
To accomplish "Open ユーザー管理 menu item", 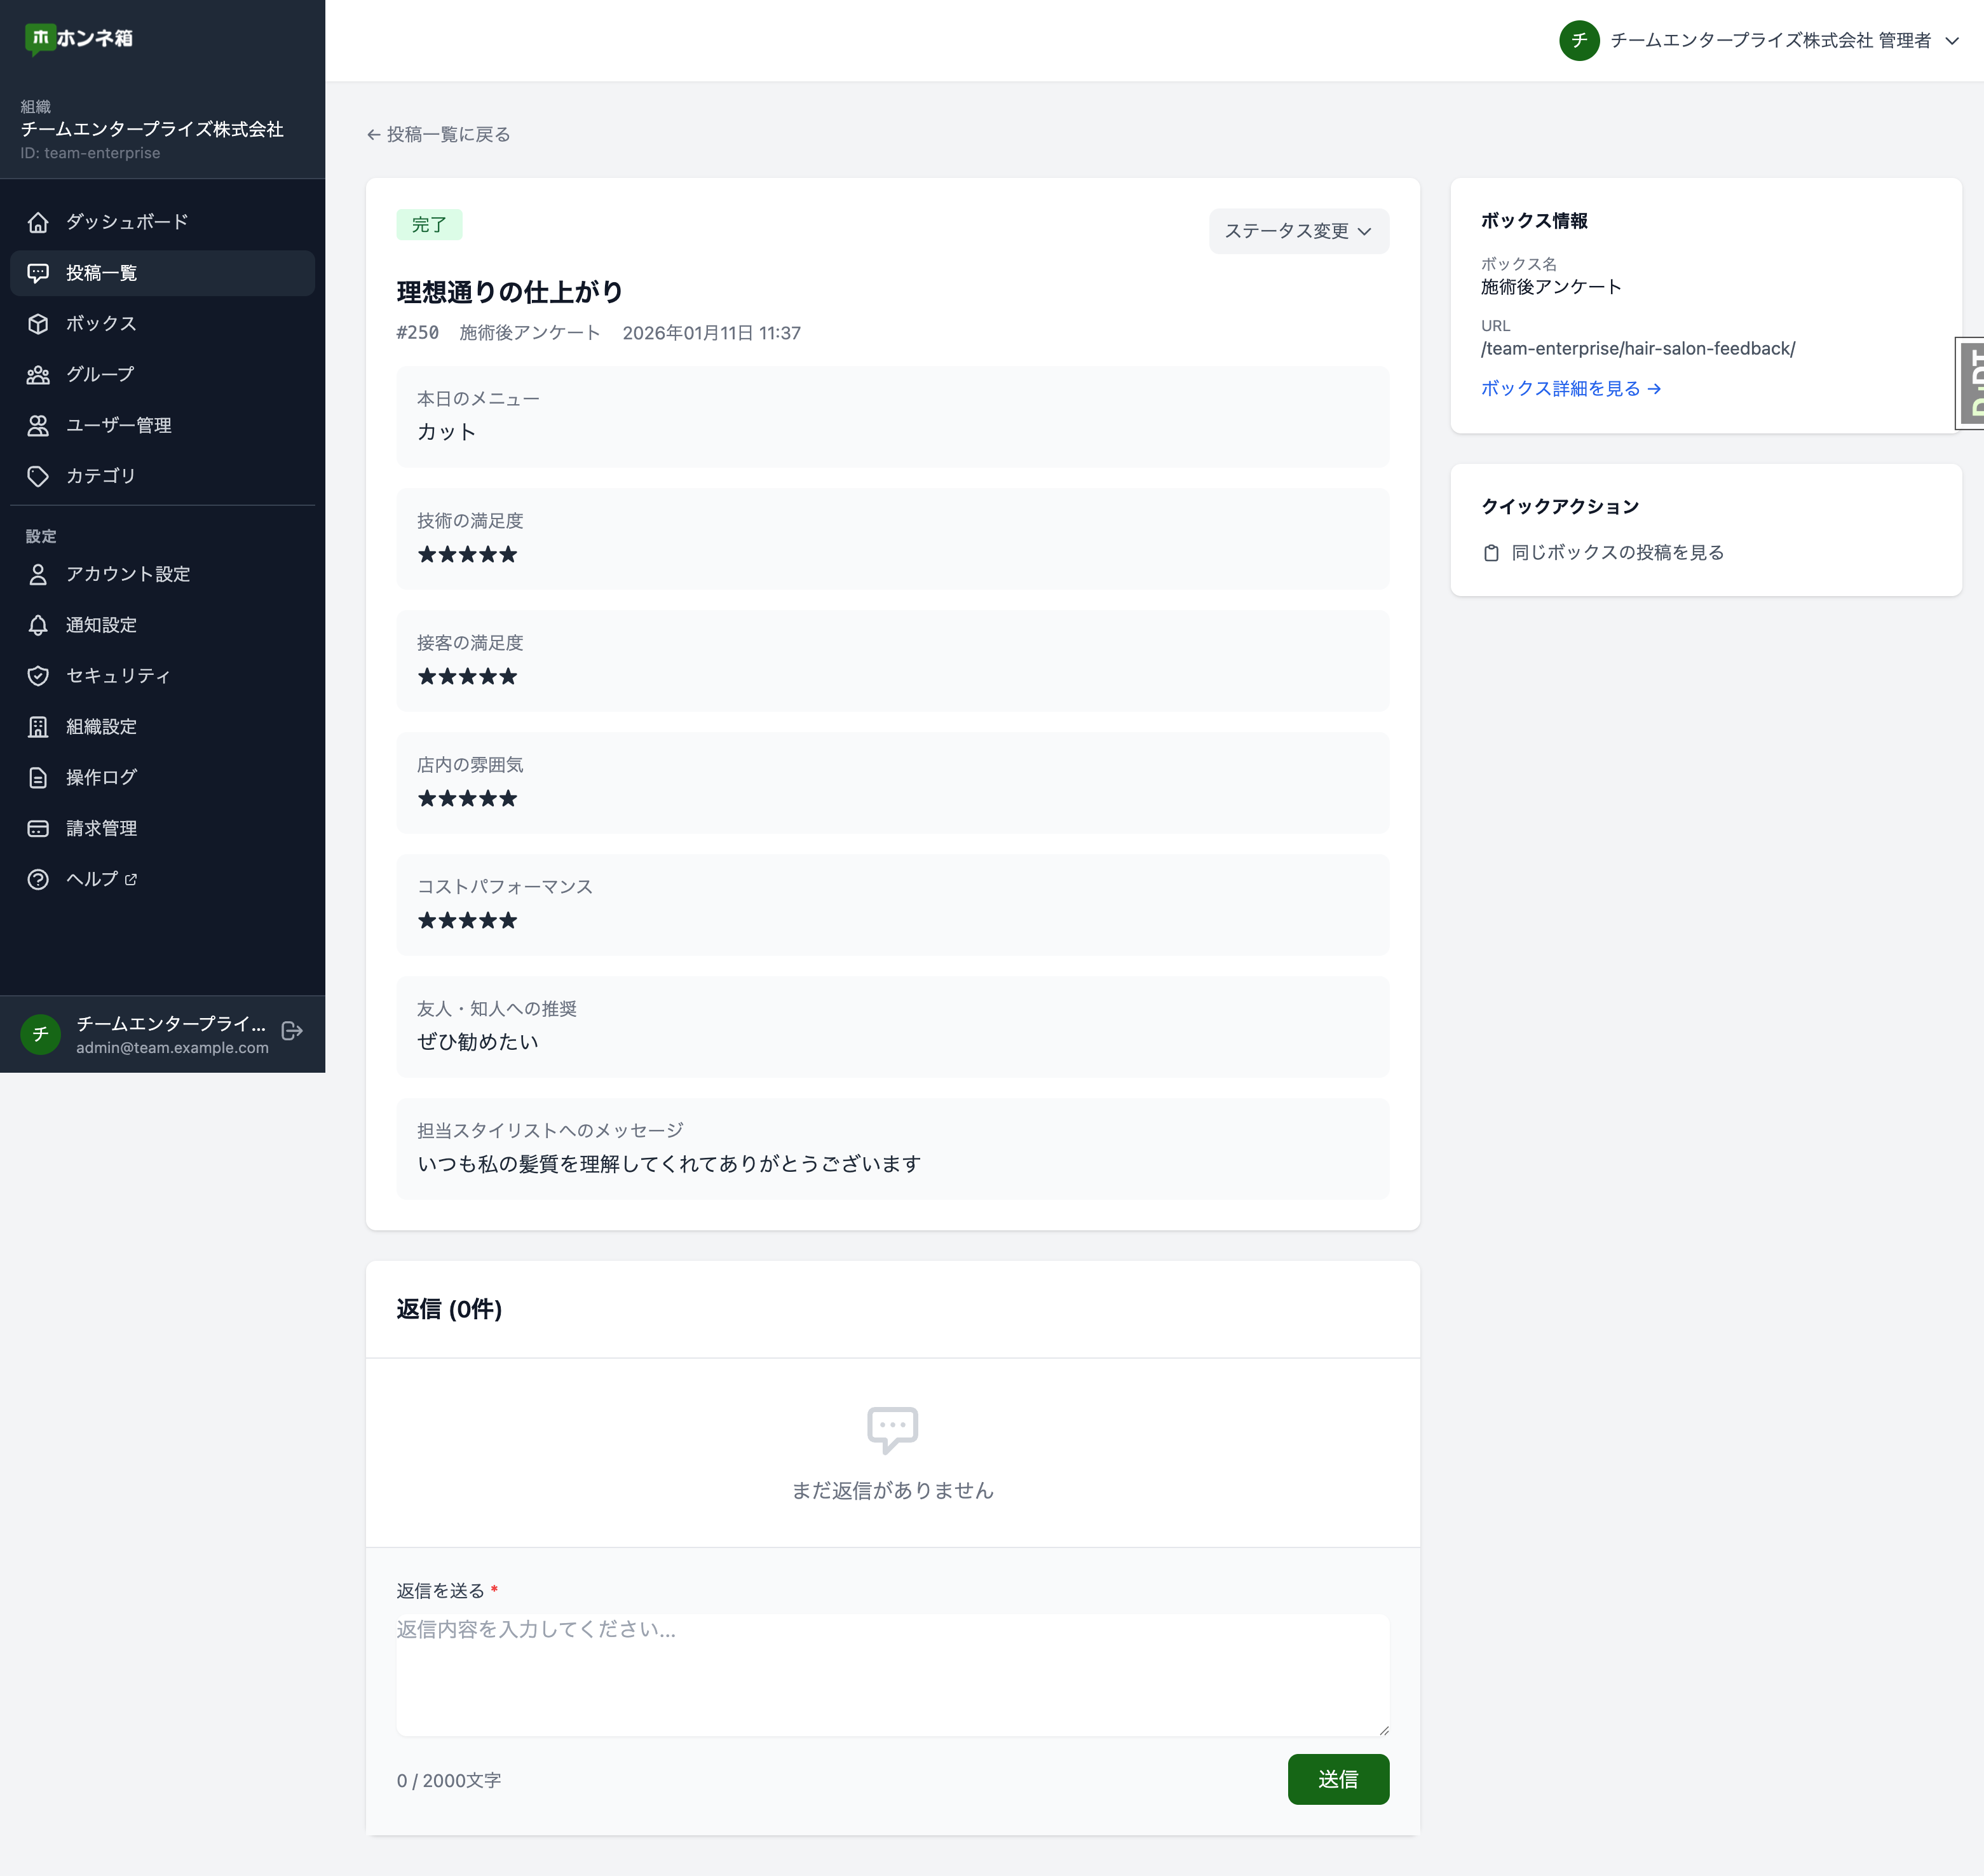I will [118, 426].
